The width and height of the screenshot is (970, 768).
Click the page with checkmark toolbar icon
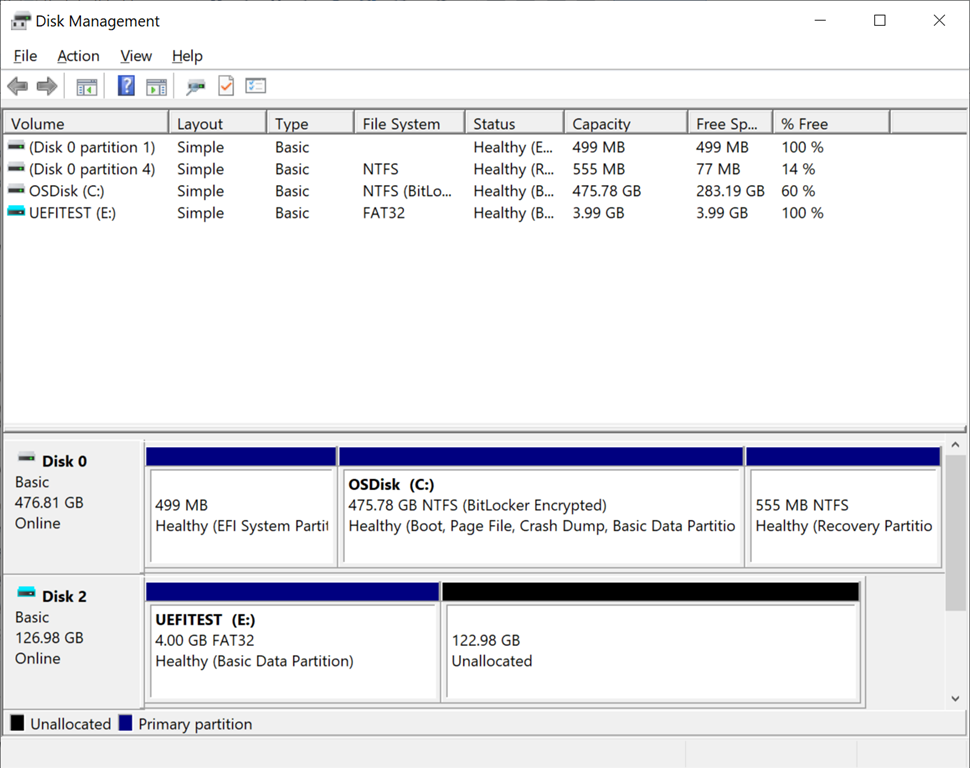(226, 87)
